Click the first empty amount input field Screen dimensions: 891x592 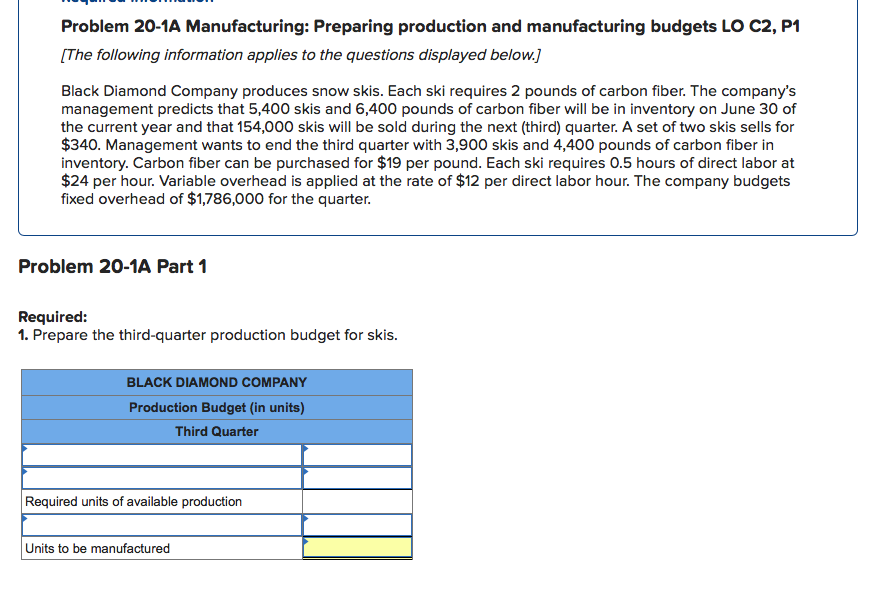(358, 454)
